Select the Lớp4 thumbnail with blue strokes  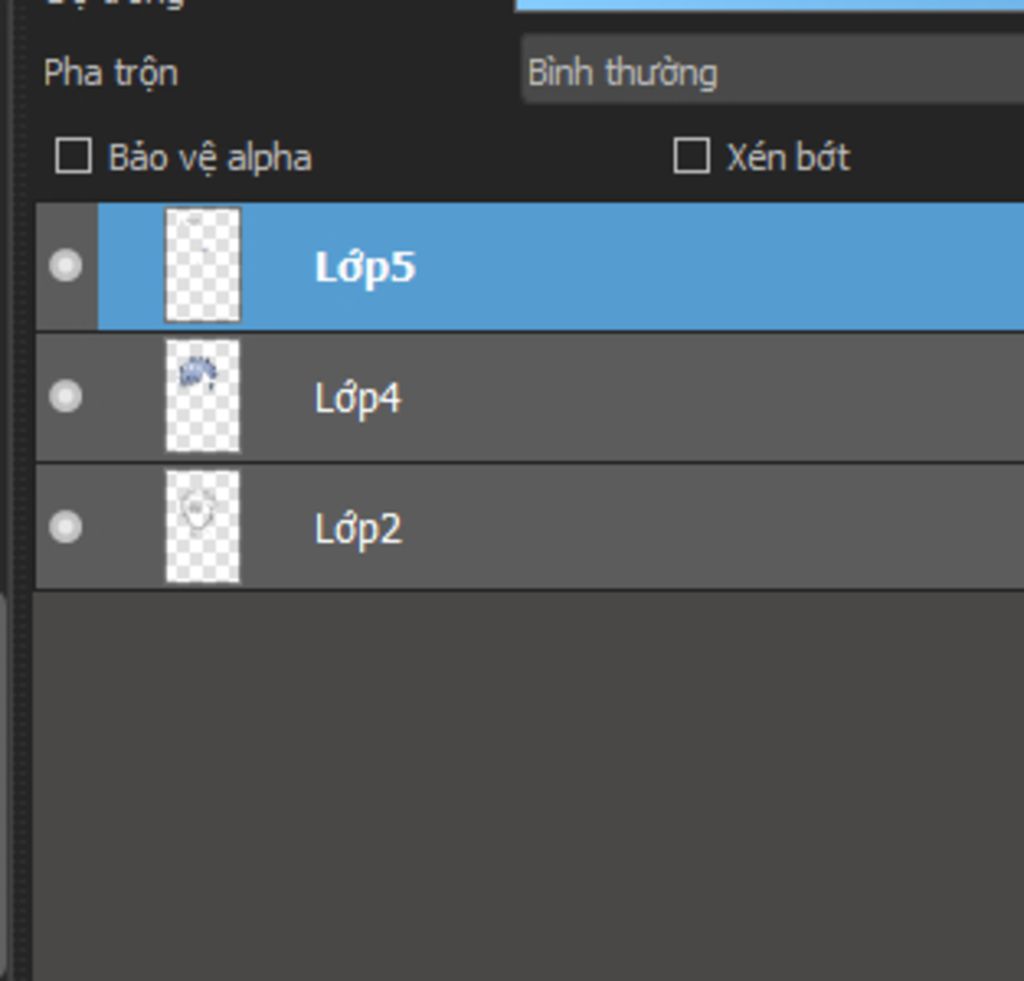(x=203, y=397)
